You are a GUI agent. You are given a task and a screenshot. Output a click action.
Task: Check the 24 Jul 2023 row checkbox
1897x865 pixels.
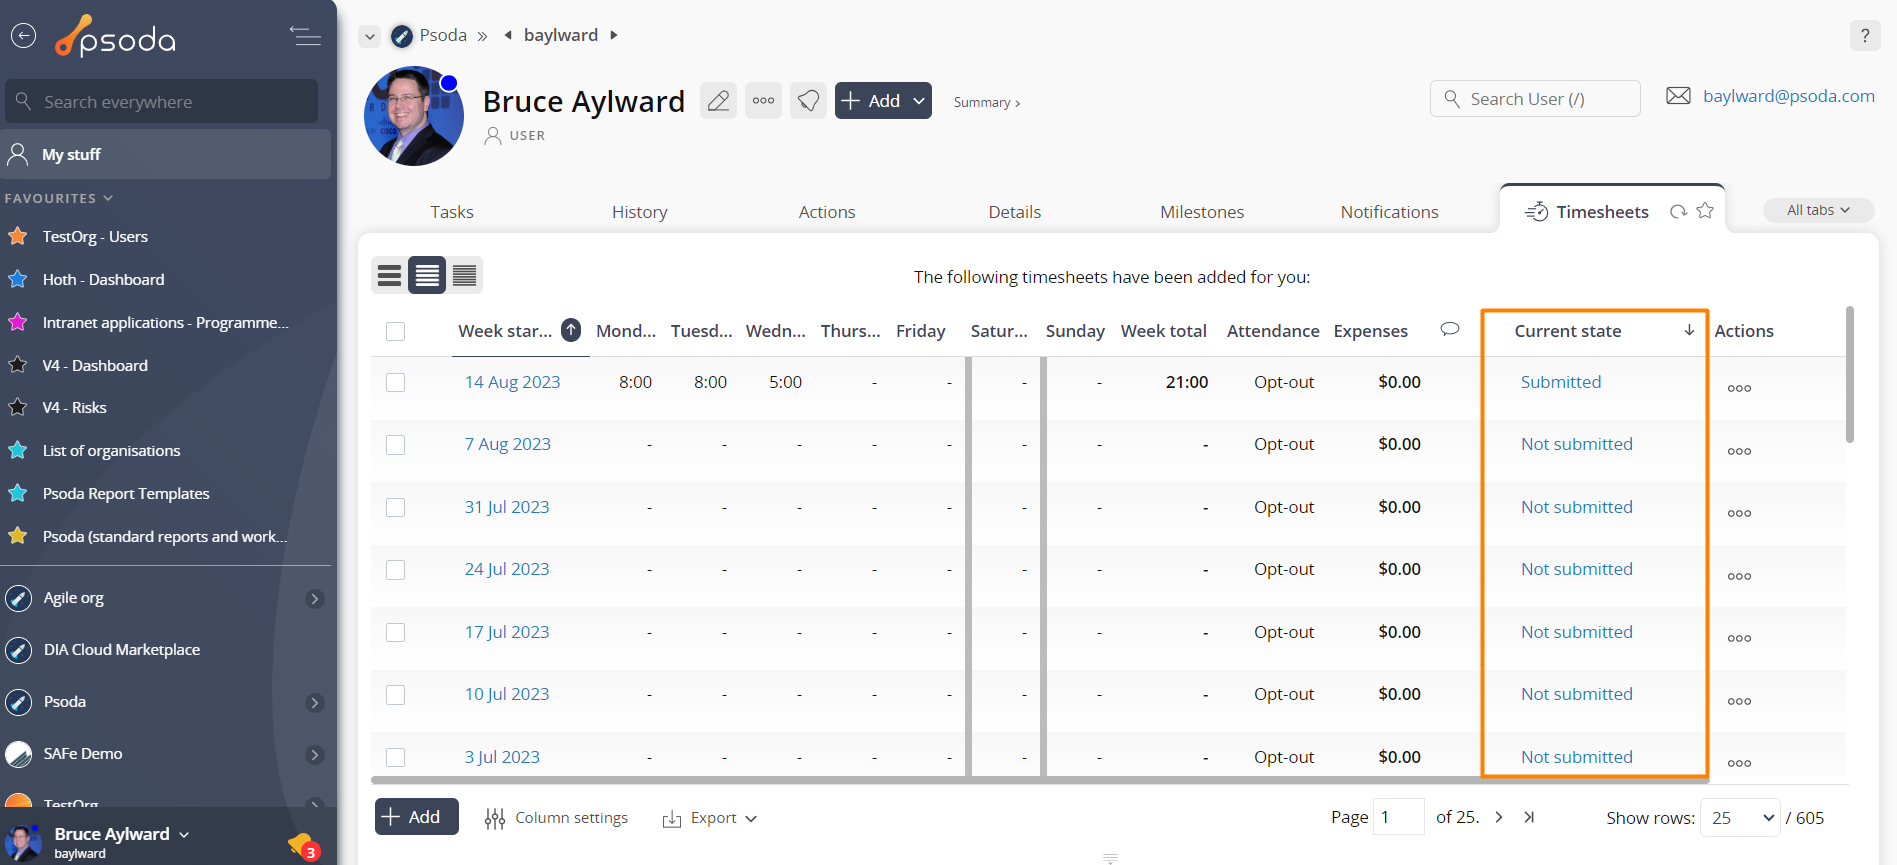click(396, 570)
